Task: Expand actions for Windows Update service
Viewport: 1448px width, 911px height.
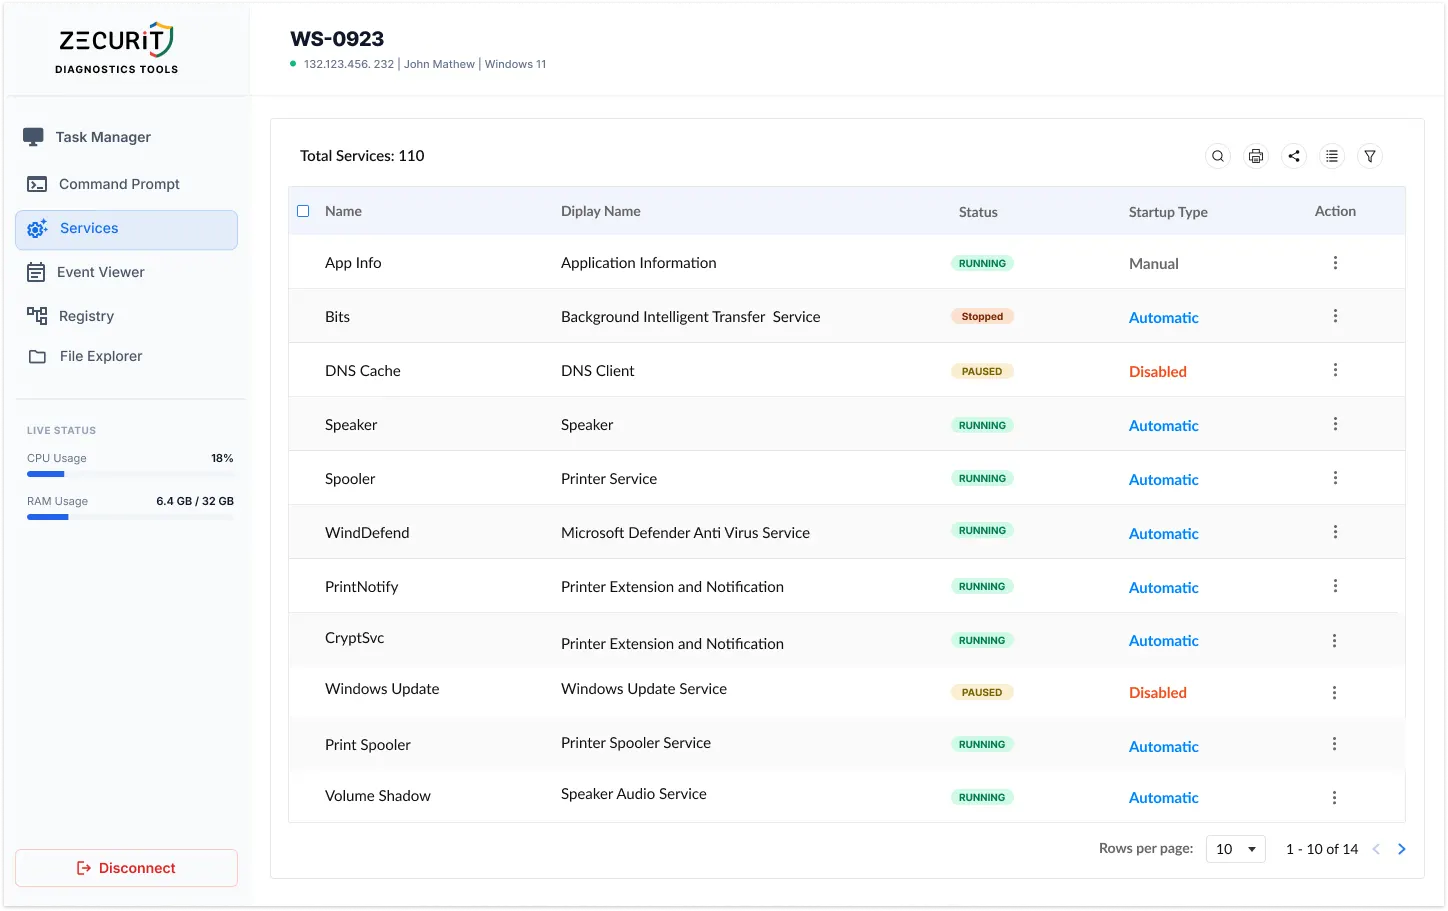Action: [x=1335, y=691]
